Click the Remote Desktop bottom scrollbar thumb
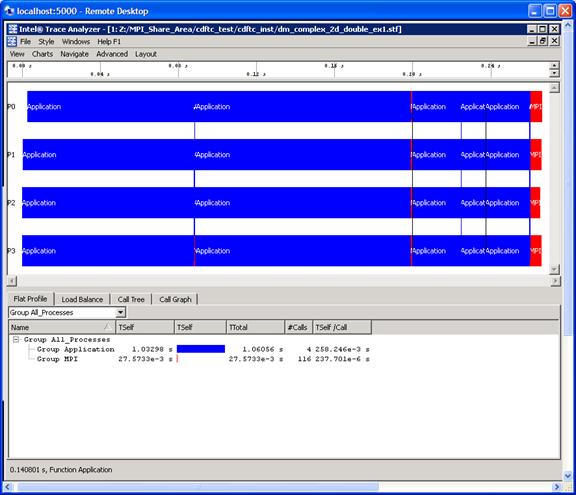This screenshot has width=576, height=495. tap(198, 487)
